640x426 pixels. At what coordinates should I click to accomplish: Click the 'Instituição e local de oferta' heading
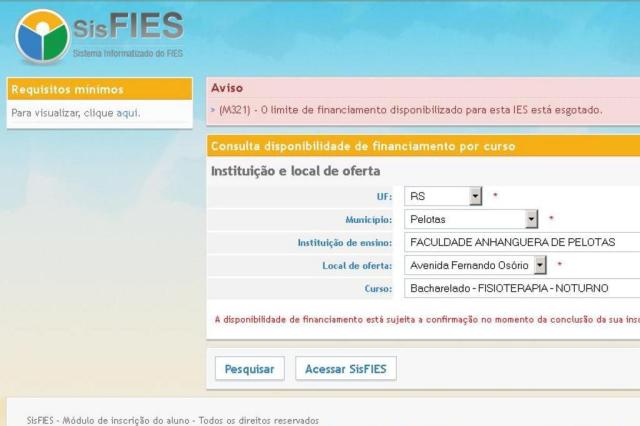(296, 171)
